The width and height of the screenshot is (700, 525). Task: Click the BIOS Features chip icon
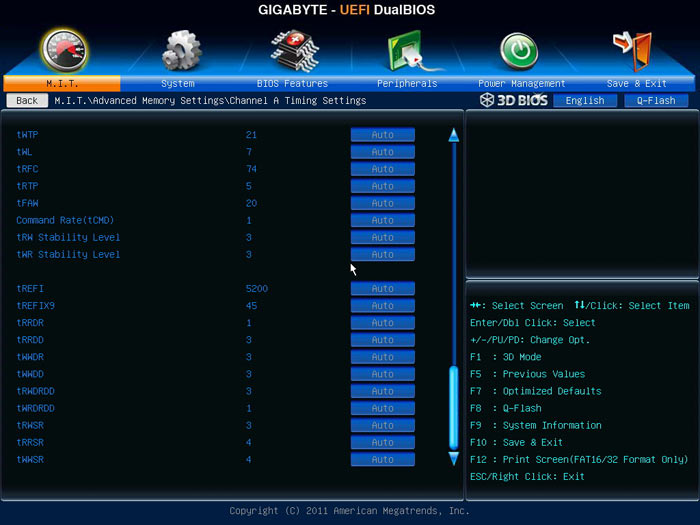tap(295, 51)
